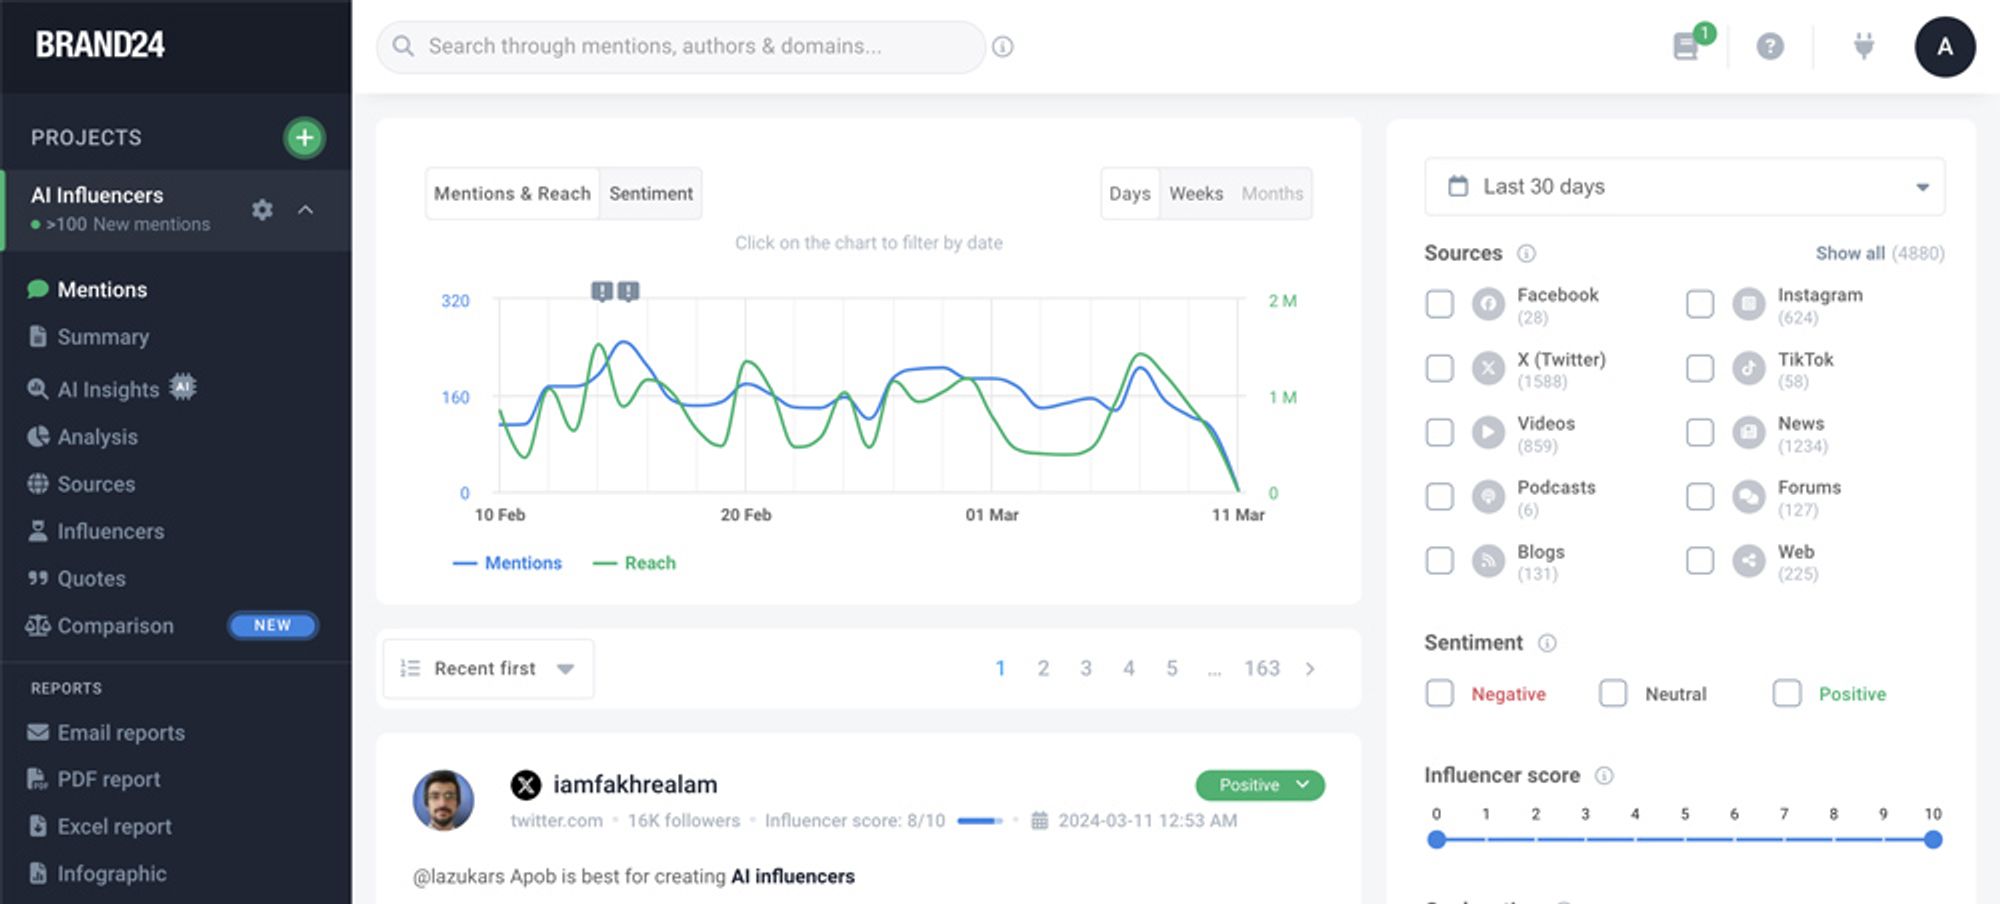Open the Last 30 days date dropdown
The width and height of the screenshot is (2000, 904).
tap(1685, 187)
